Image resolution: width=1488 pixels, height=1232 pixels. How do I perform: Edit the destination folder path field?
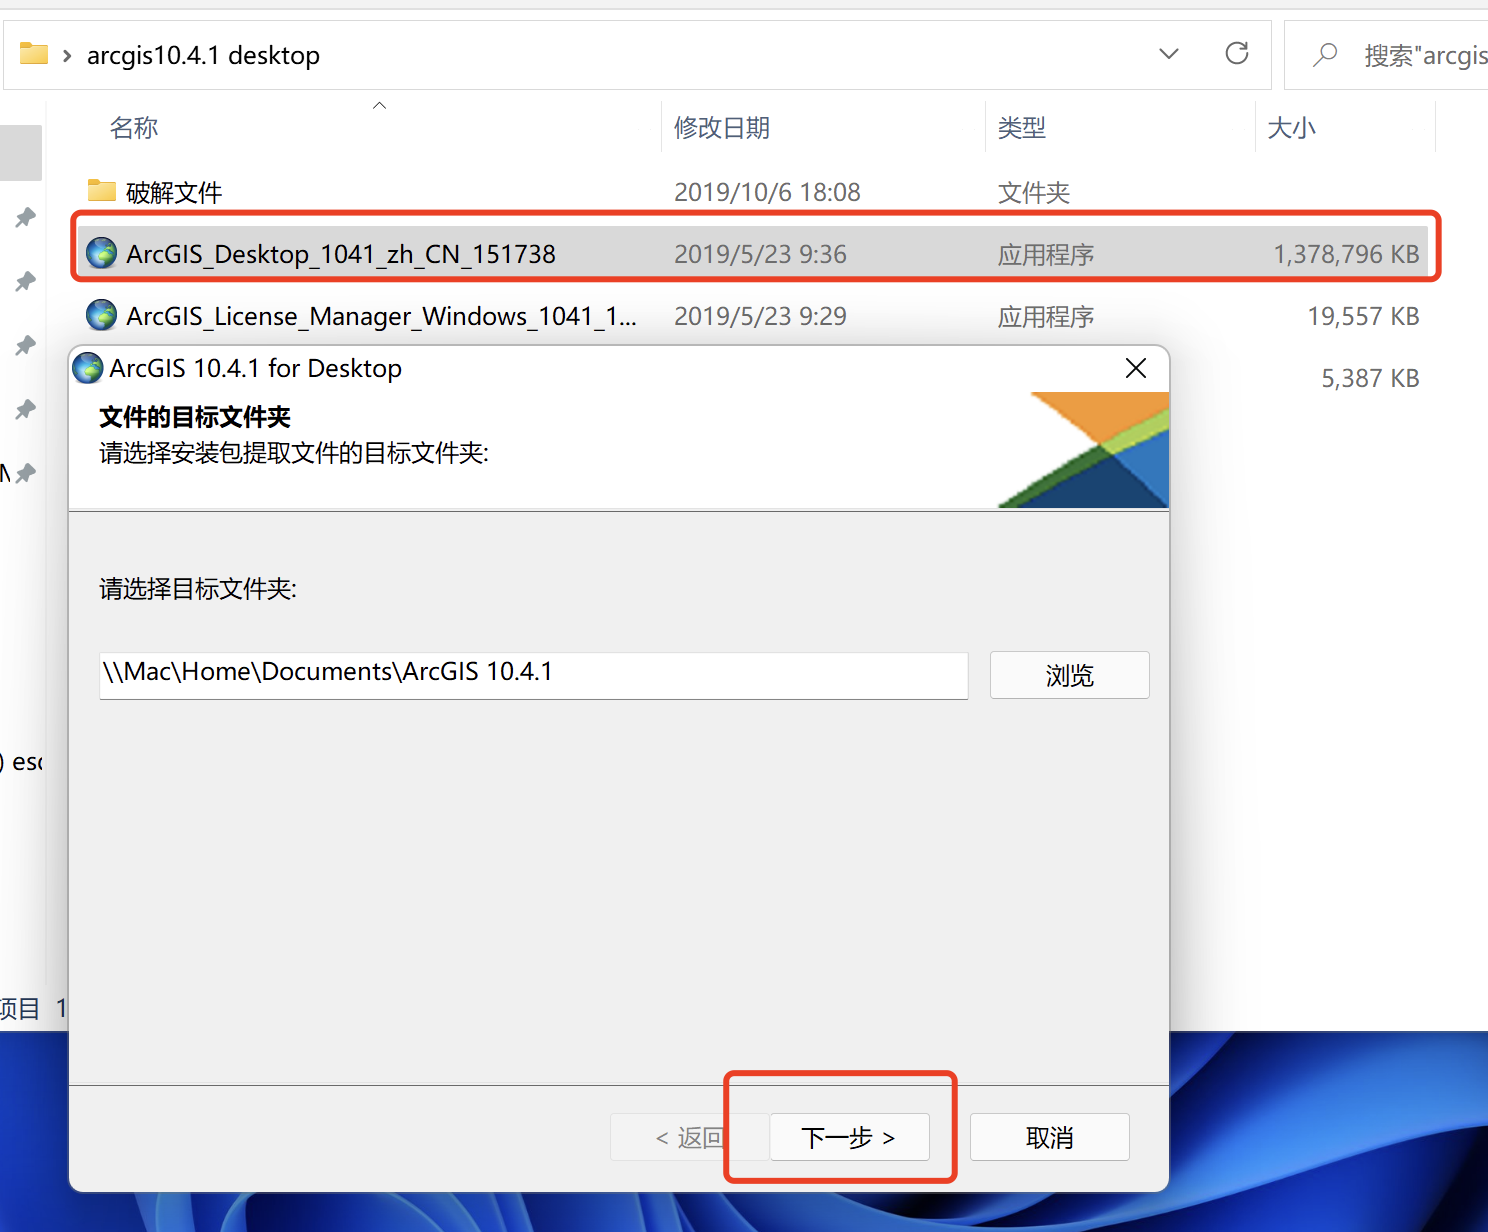coord(534,675)
